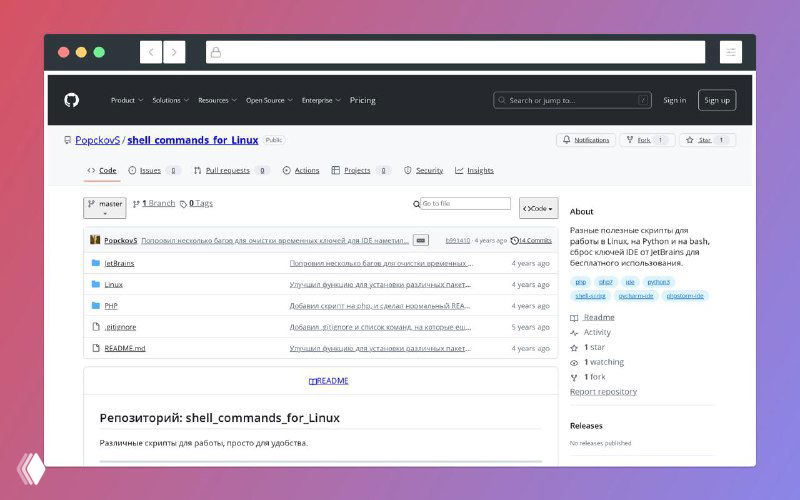Click the browser back arrow button
This screenshot has width=800, height=500.
point(151,52)
